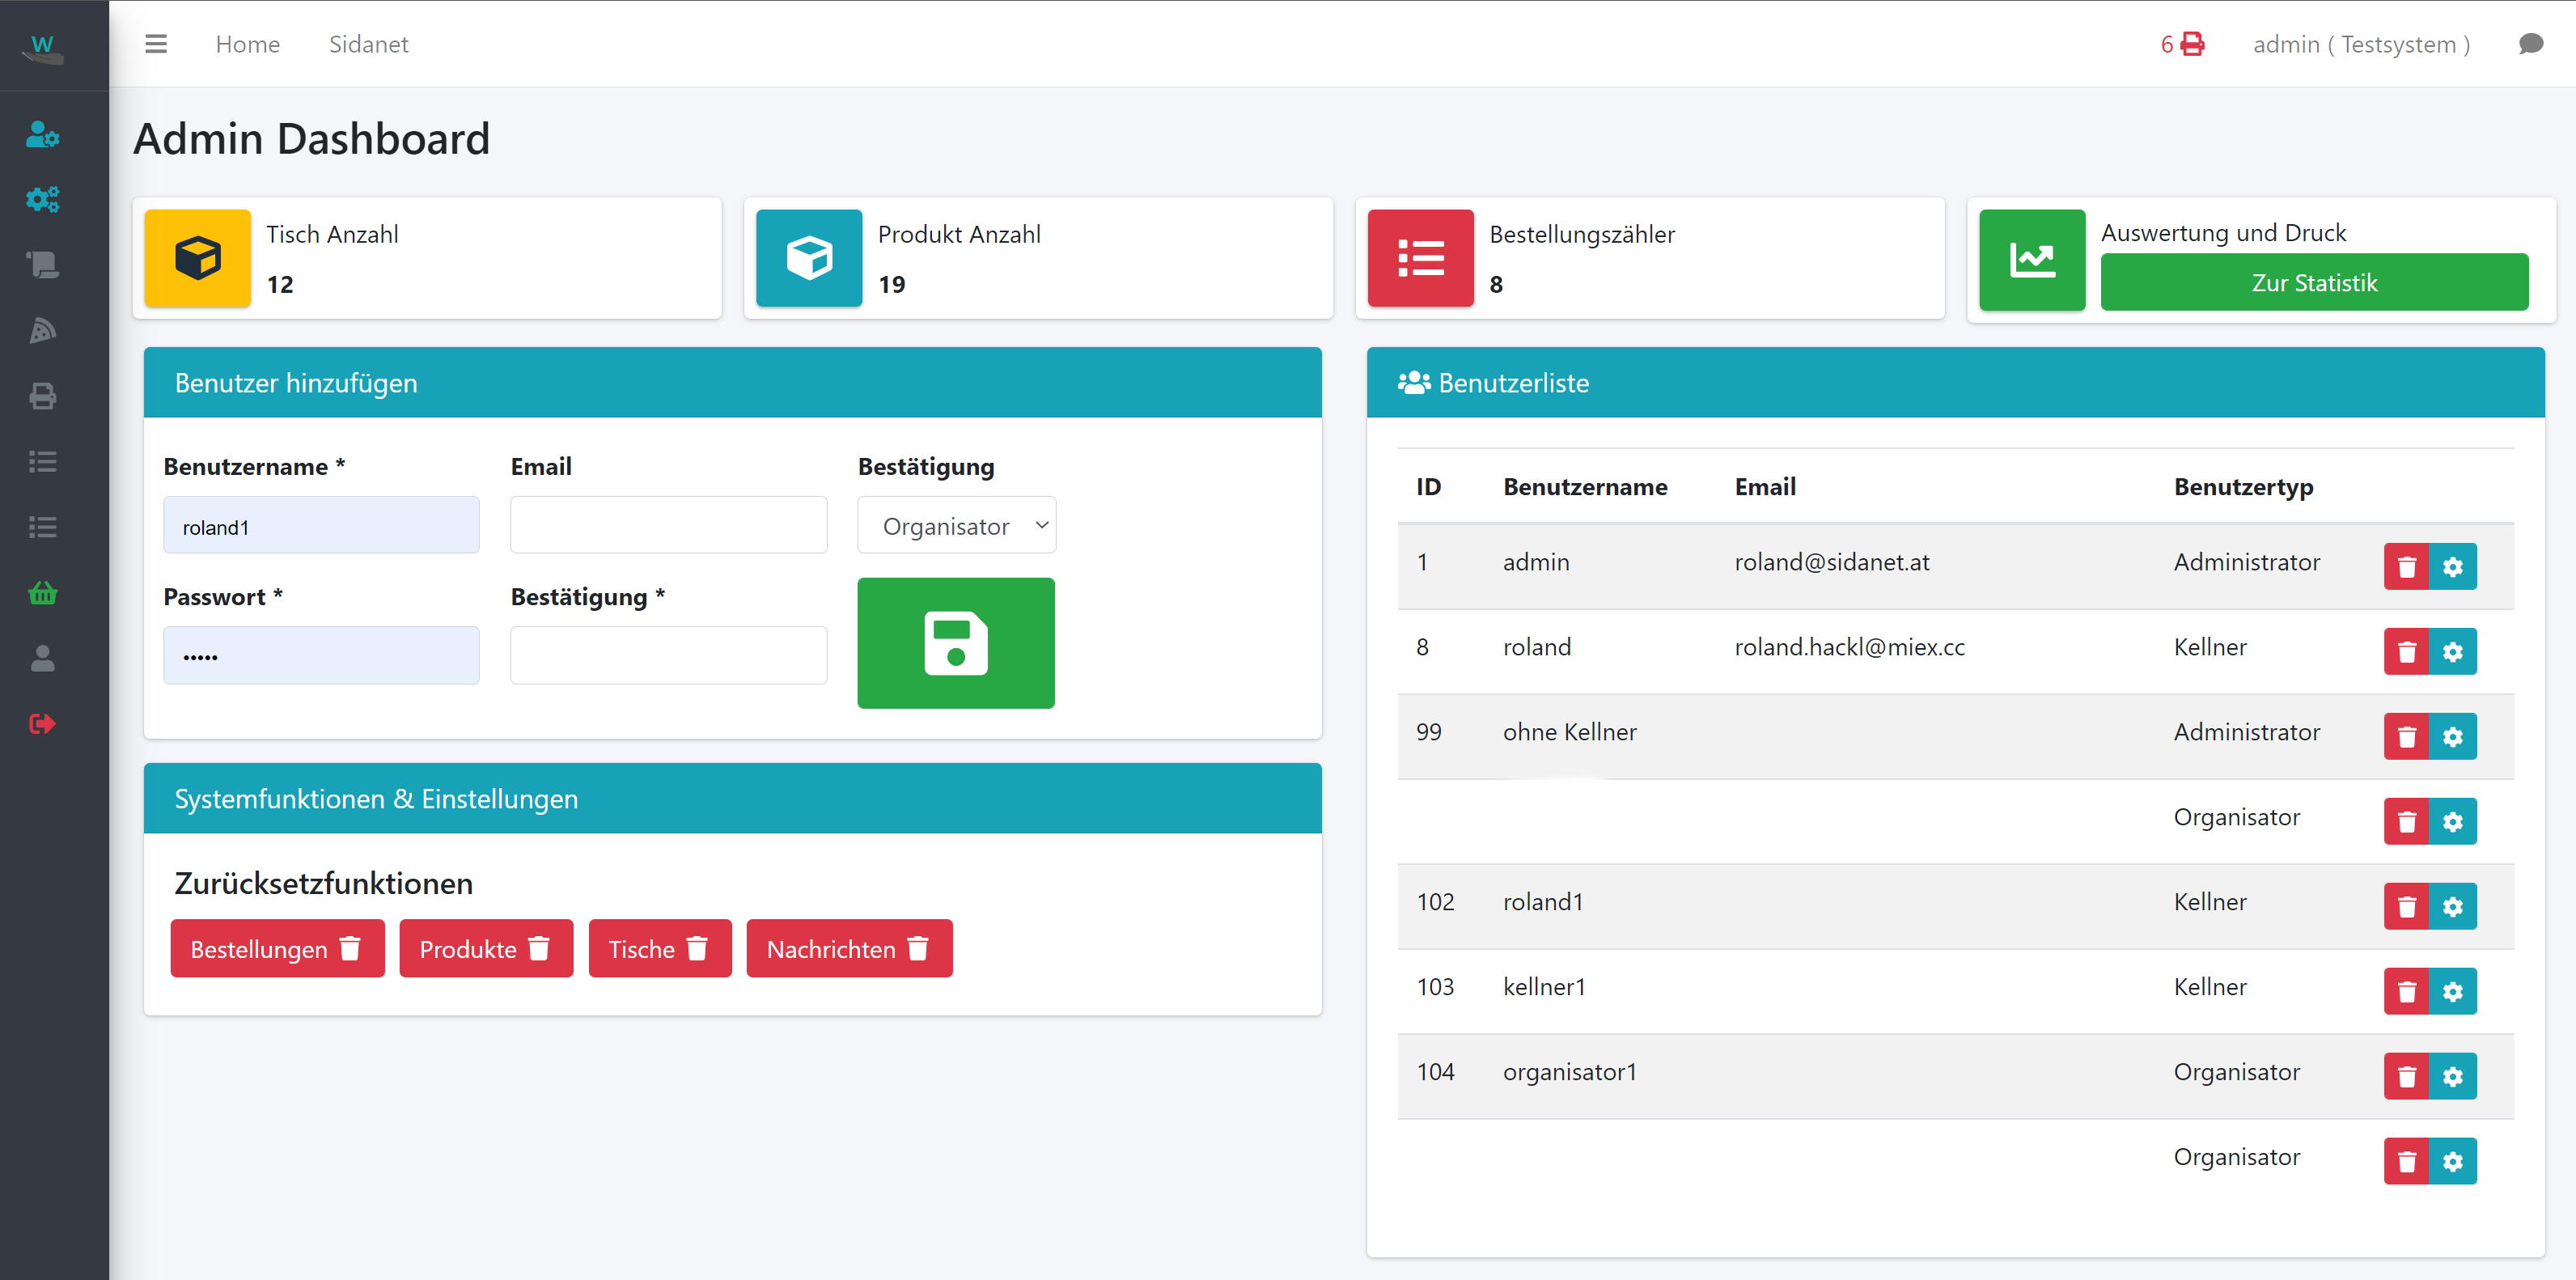Reset orders with Bestellungen button
This screenshot has width=2576, height=1280.
276,948
